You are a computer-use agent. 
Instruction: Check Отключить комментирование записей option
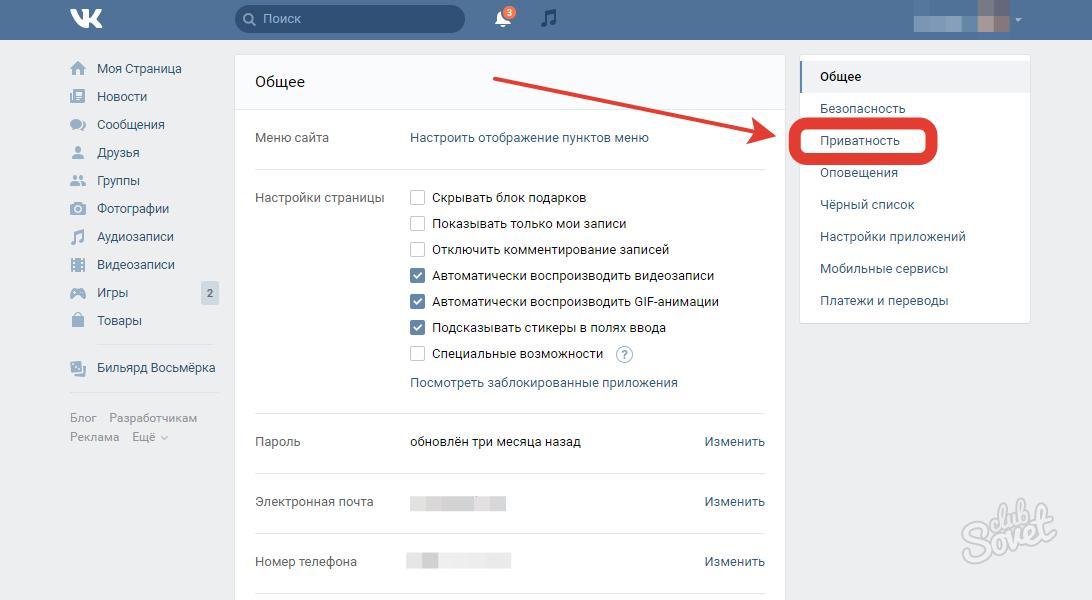pos(418,250)
